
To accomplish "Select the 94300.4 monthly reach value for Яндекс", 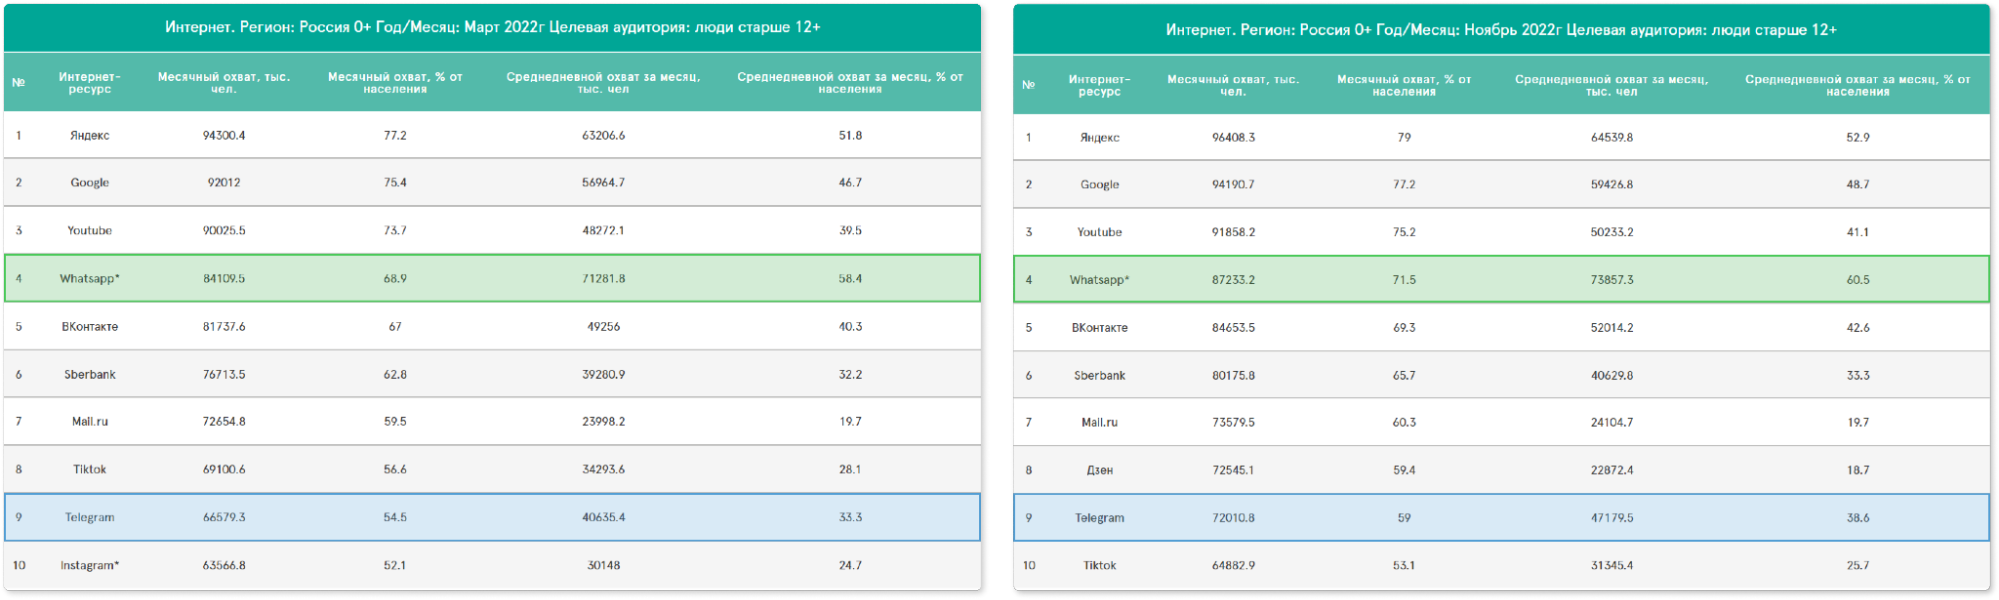I will pyautogui.click(x=224, y=135).
